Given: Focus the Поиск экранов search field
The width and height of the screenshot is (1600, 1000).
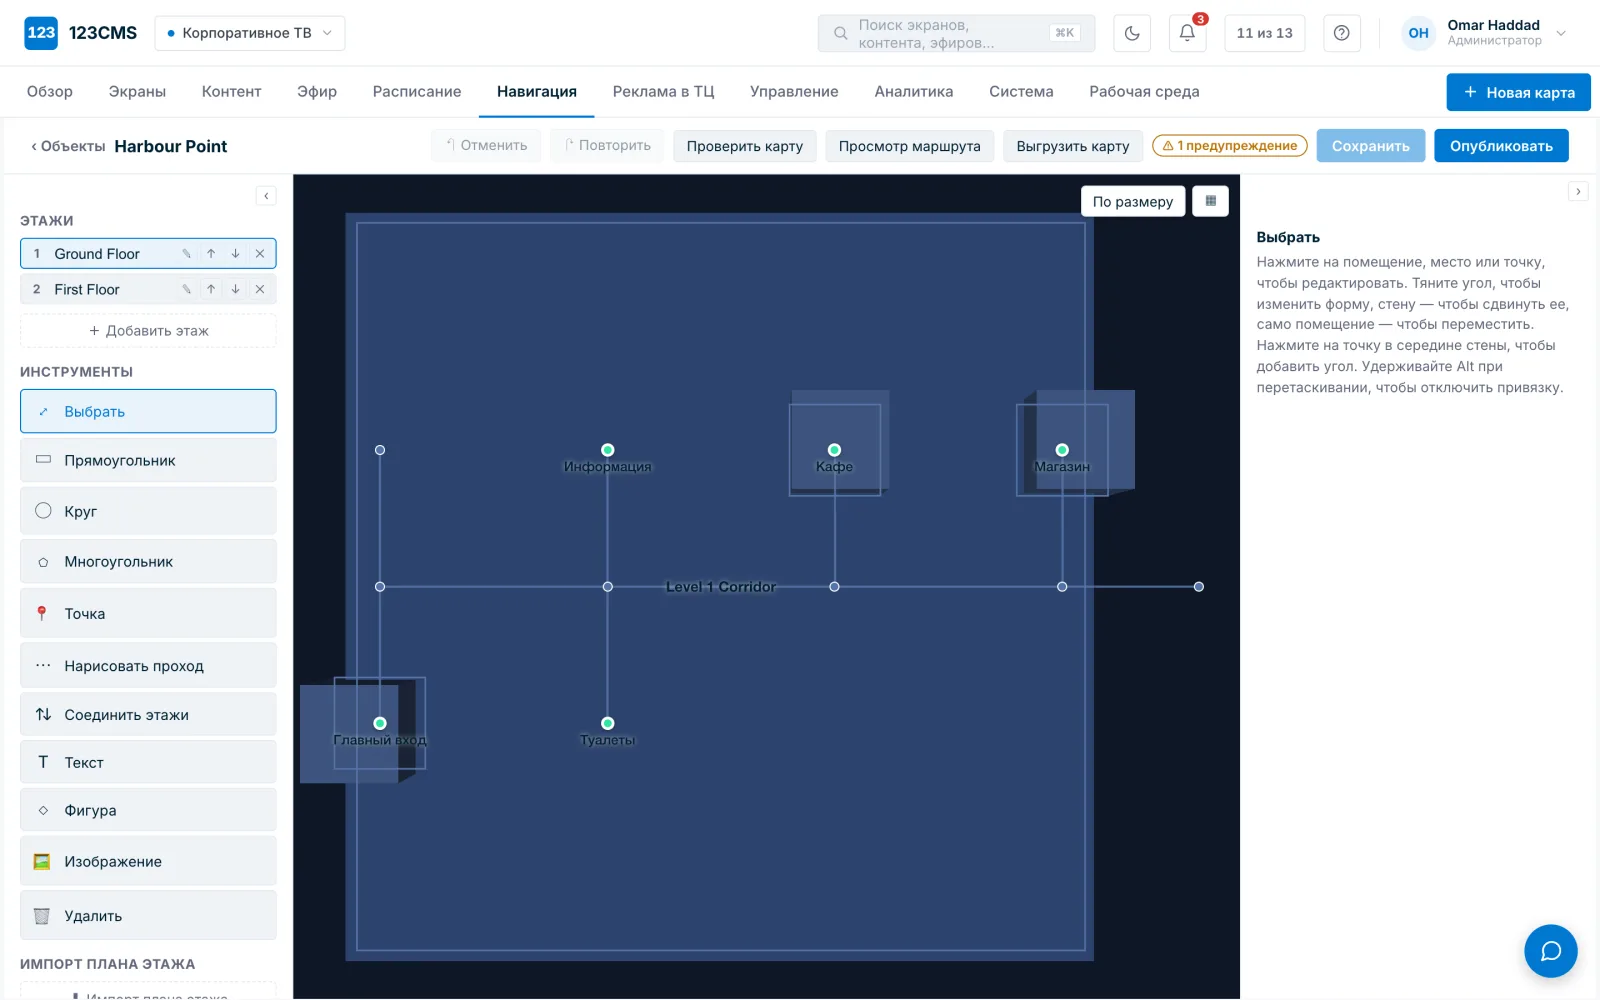Looking at the screenshot, I should point(956,33).
